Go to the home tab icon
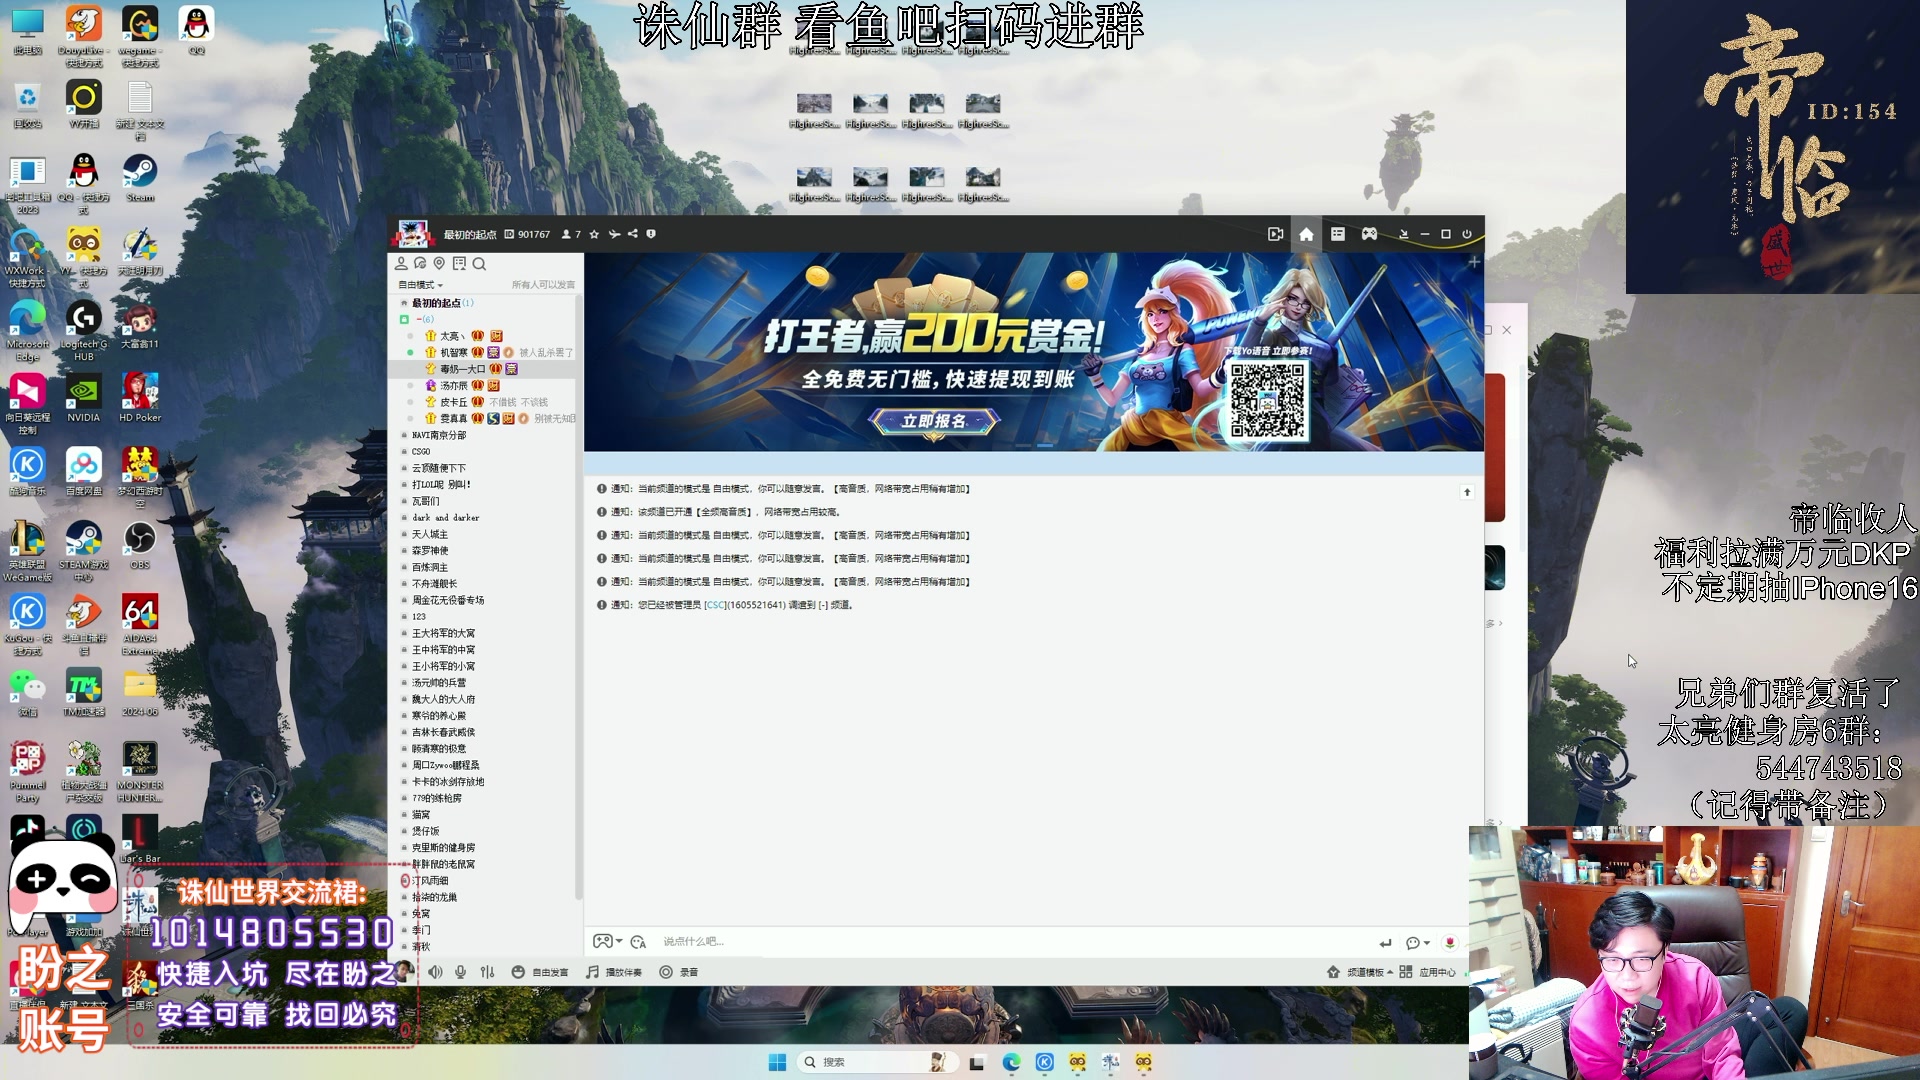The image size is (1920, 1080). point(1306,234)
